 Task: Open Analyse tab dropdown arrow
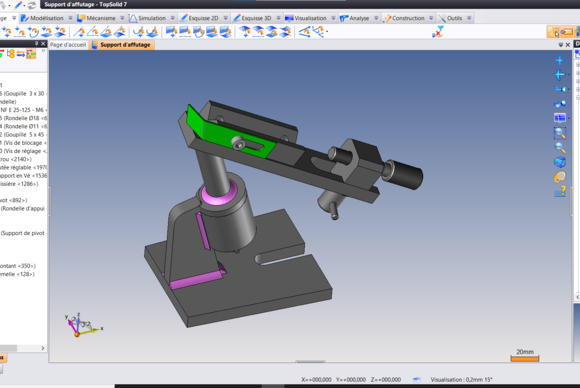(x=376, y=18)
